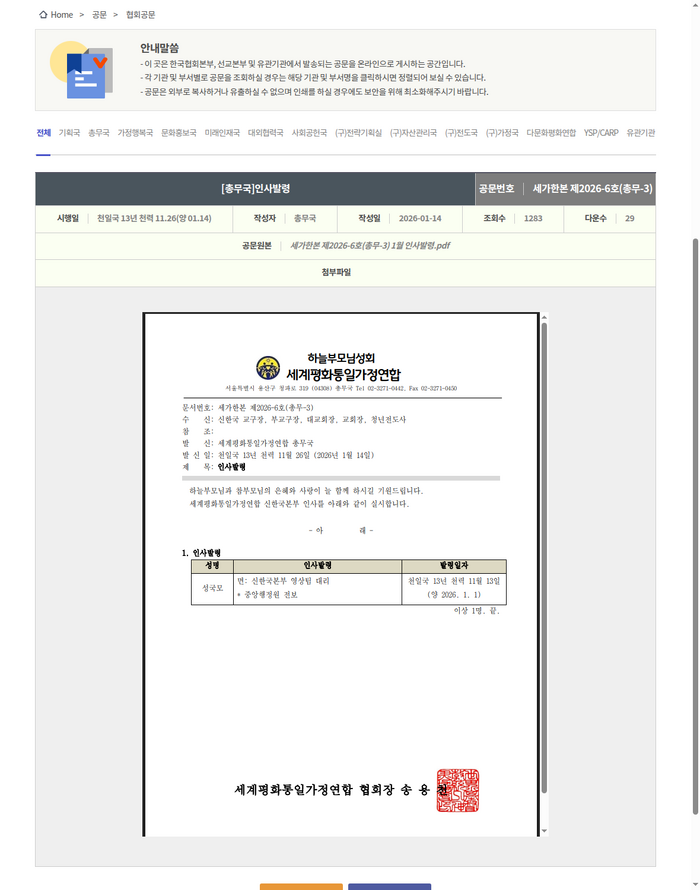The height and width of the screenshot is (890, 700).
Task: Select the (구)전도국 tab
Action: click(461, 133)
